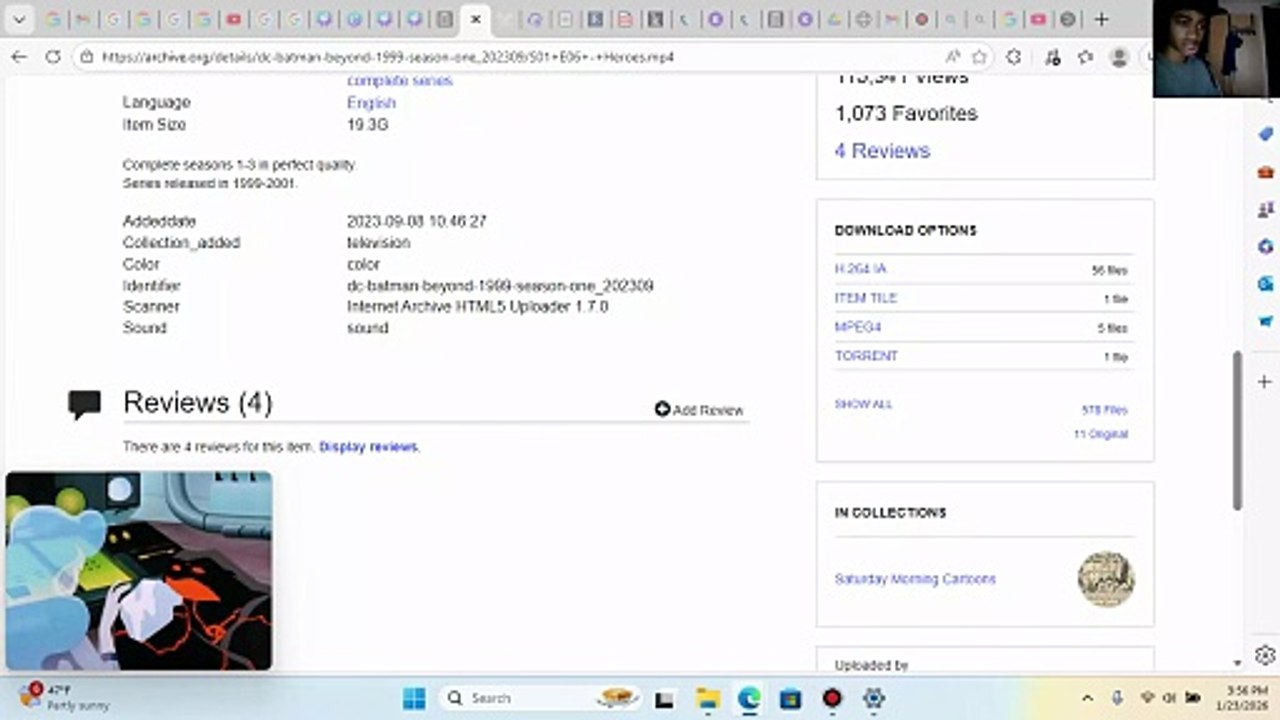Open the Windows Start menu
Viewport: 1280px width, 720px height.
click(x=414, y=698)
